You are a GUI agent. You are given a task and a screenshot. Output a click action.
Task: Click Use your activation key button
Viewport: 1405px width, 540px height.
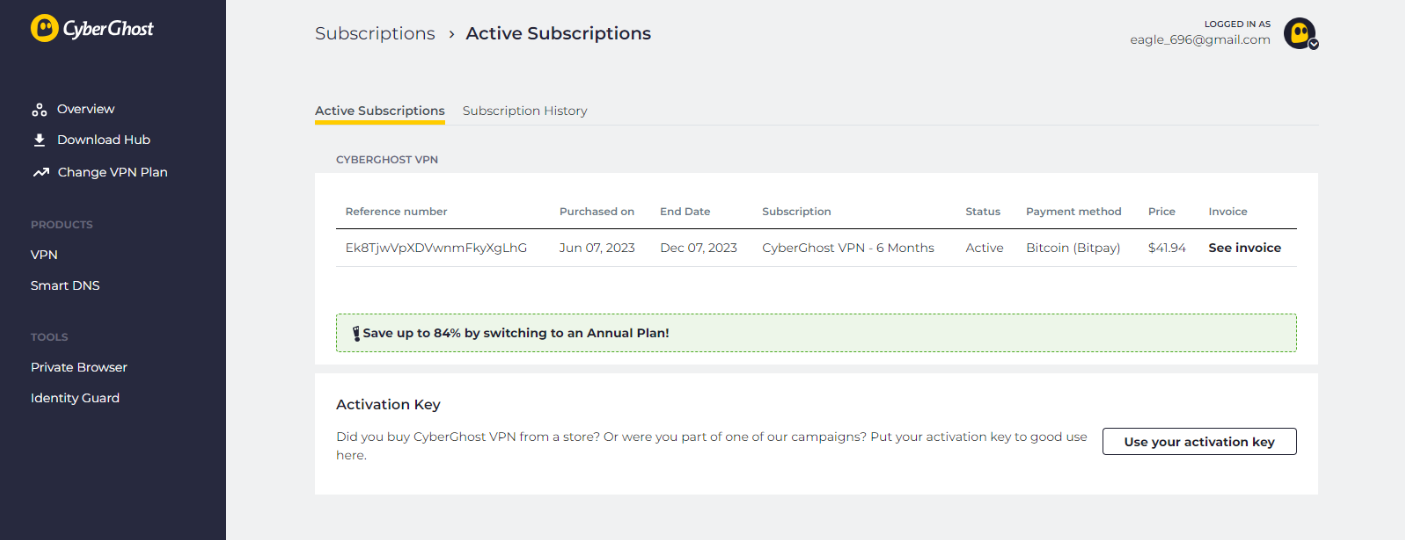[x=1199, y=442]
